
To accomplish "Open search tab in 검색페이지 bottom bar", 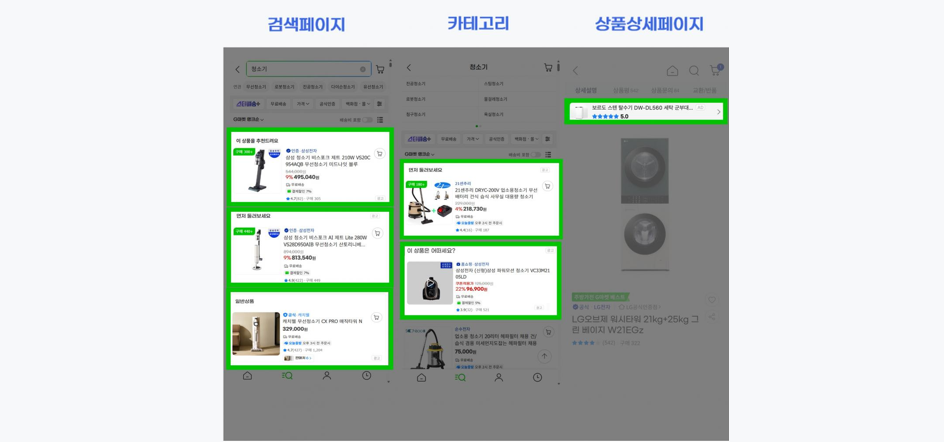I will click(287, 376).
